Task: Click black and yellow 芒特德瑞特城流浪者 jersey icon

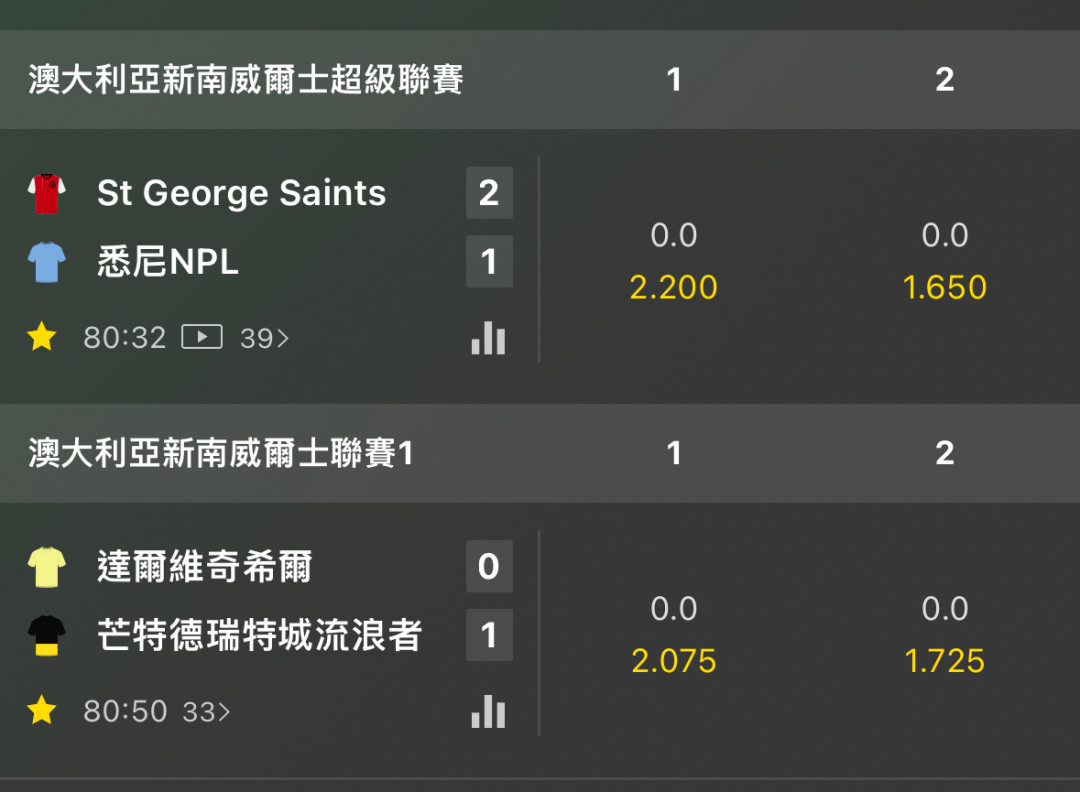Action: (x=46, y=635)
